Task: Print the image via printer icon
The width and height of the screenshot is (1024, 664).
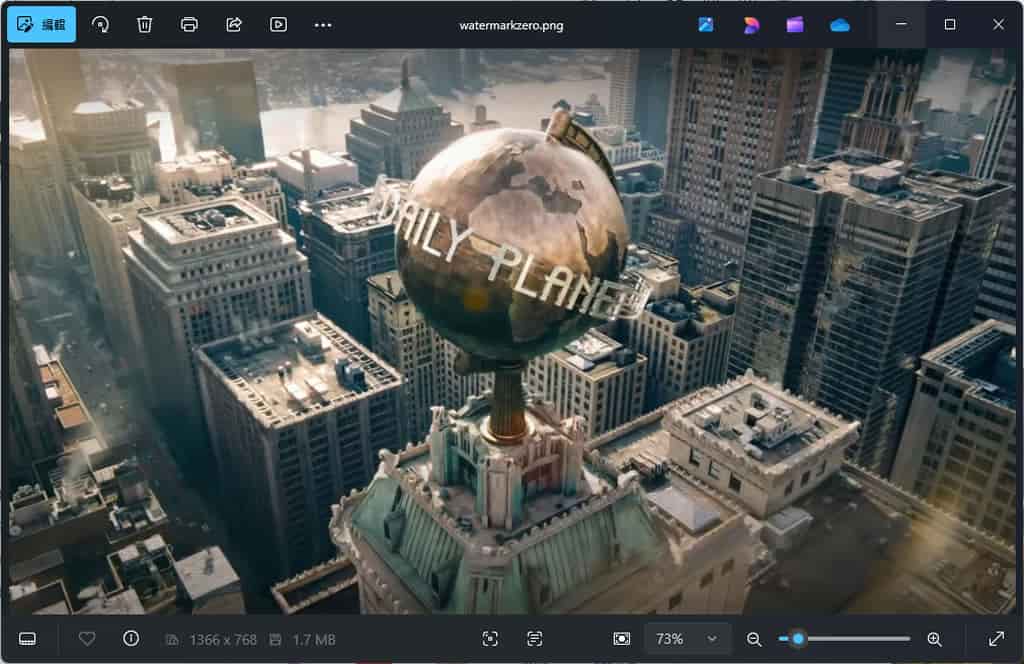Action: point(189,25)
